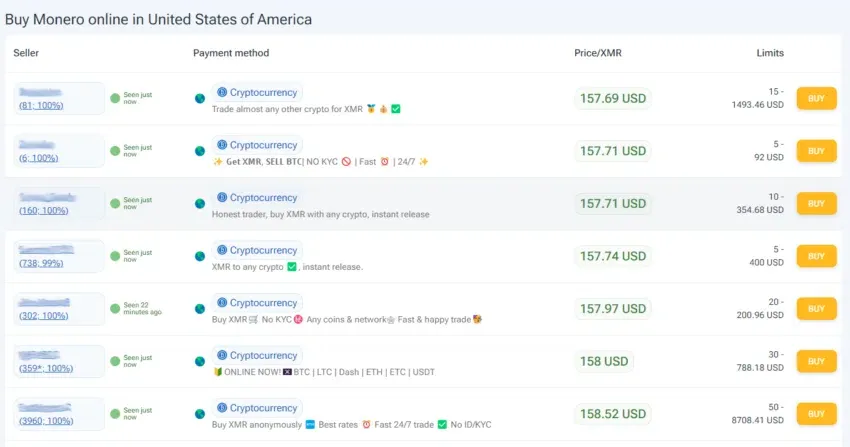Click green online dot in 354.68 USD limit row

coord(115,204)
